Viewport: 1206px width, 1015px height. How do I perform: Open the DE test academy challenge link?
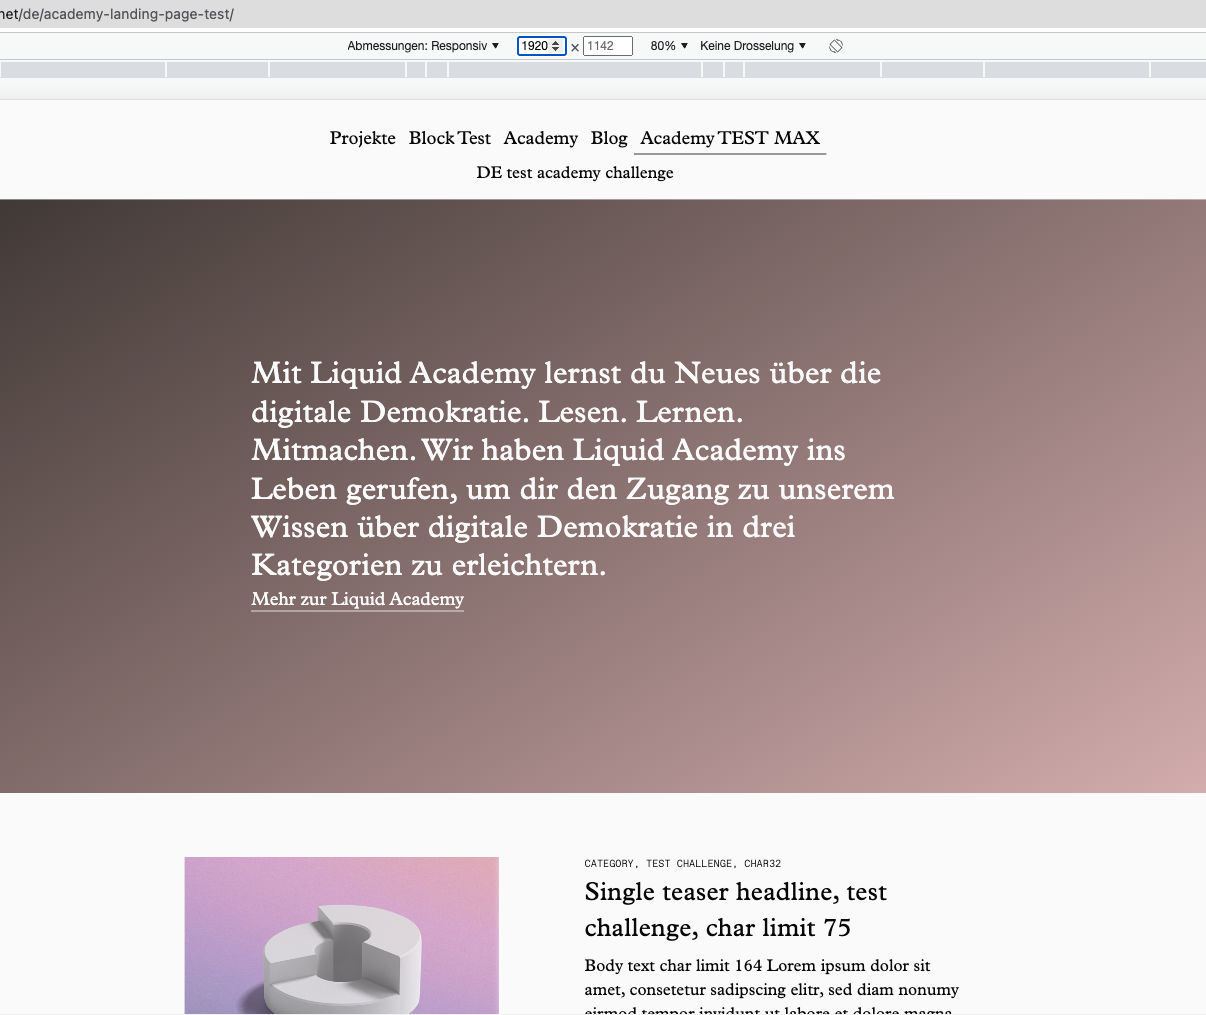575,173
